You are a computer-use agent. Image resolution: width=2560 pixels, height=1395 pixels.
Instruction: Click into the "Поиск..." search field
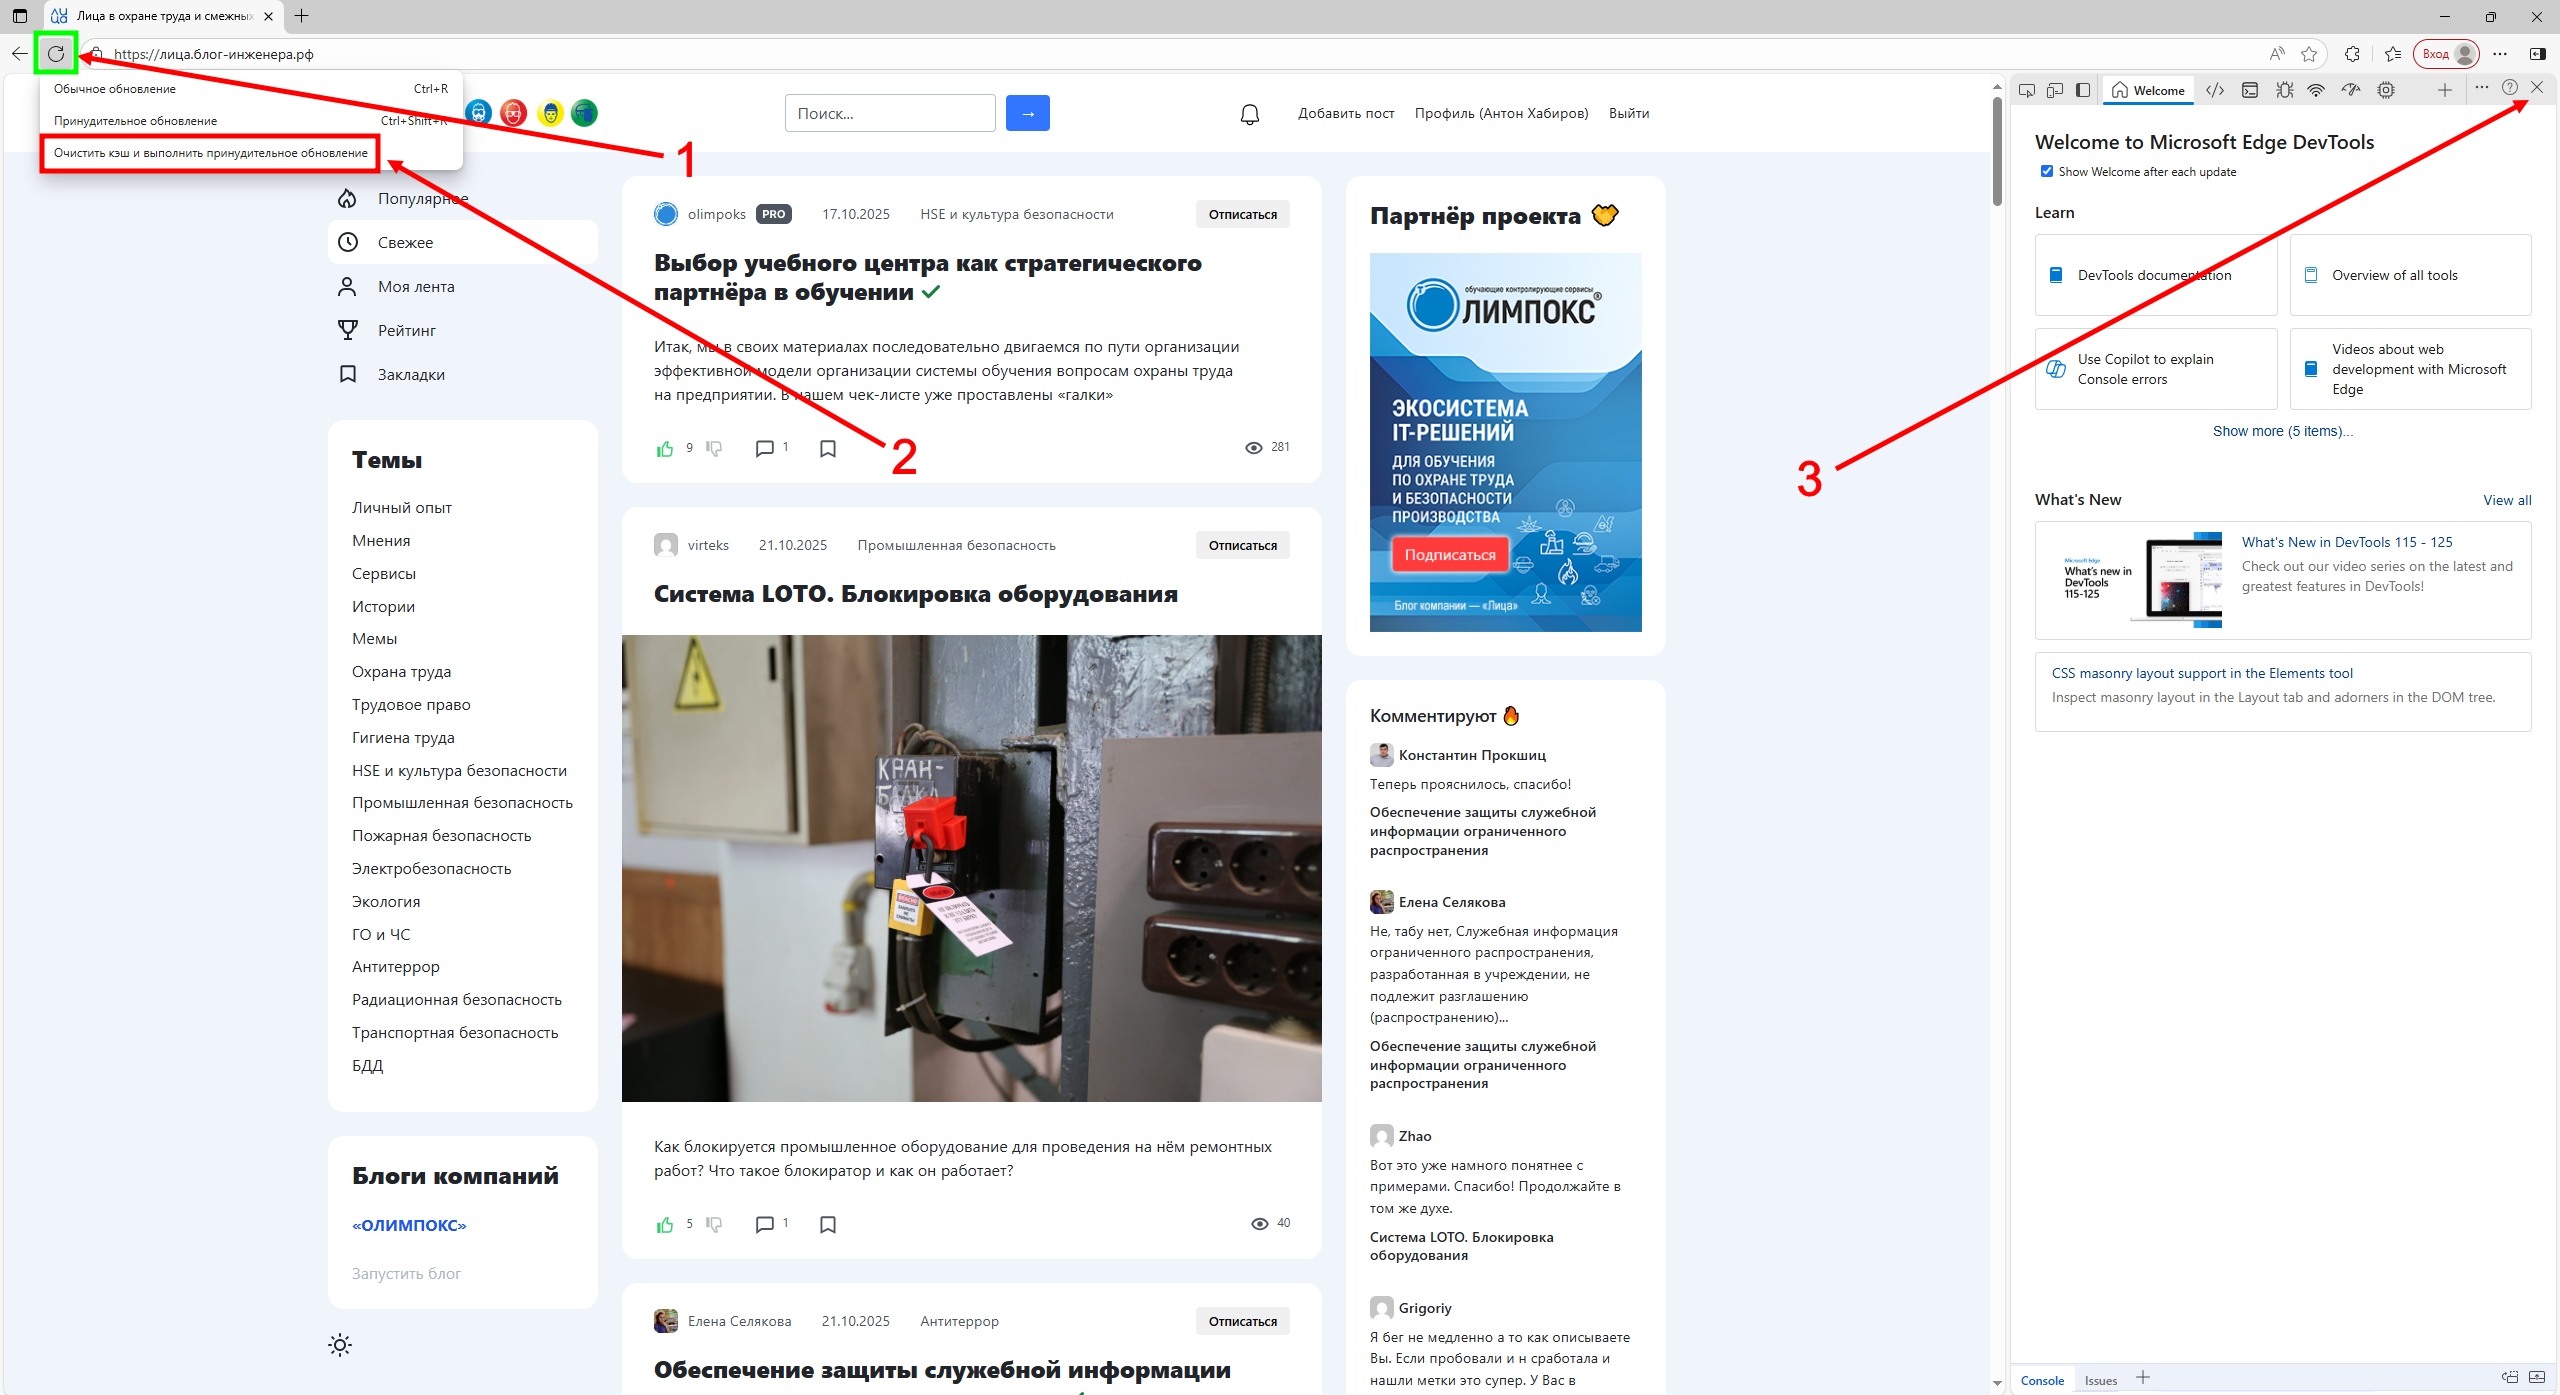pyautogui.click(x=889, y=114)
